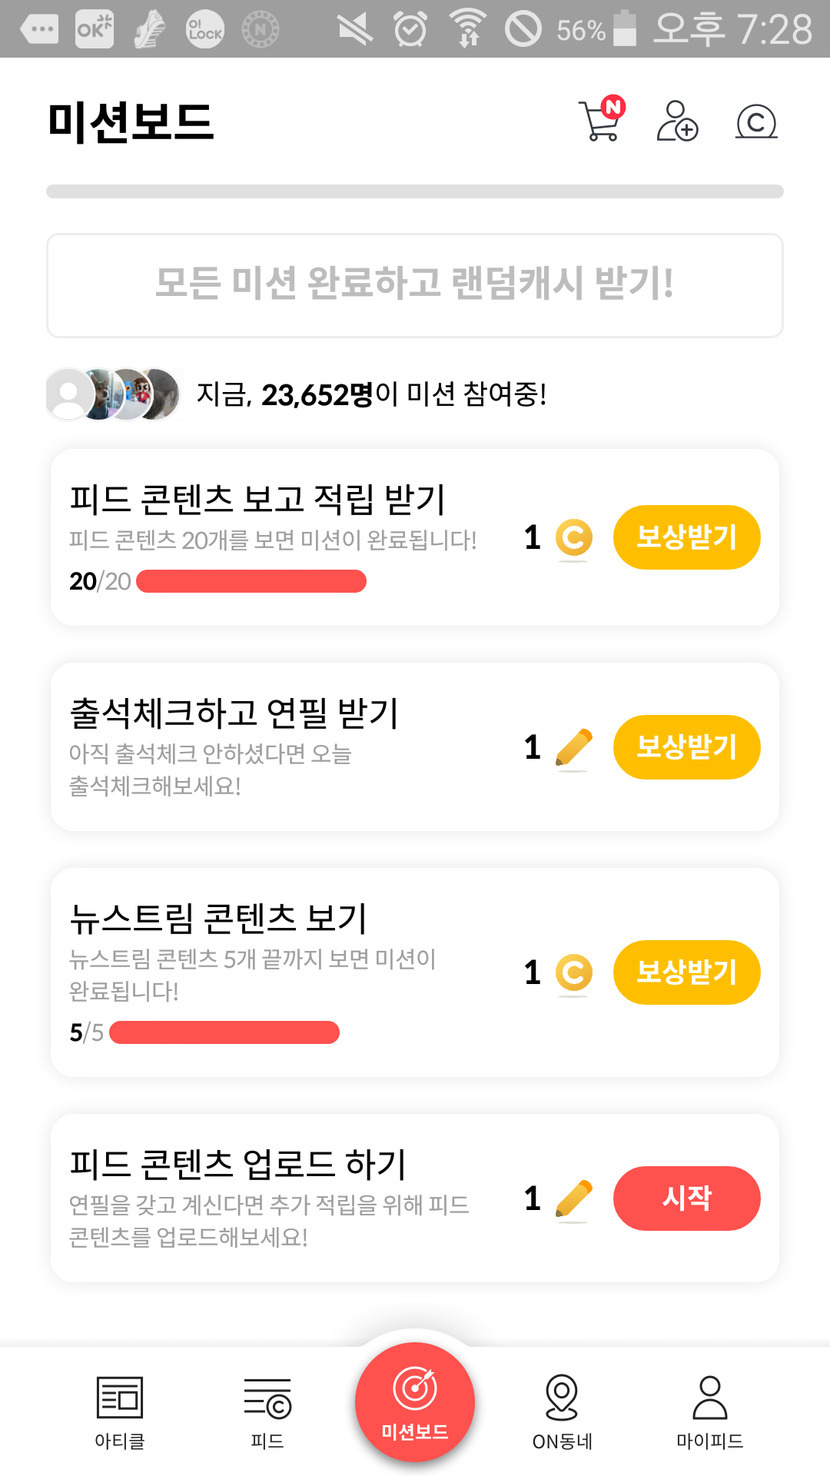Claim reward for 피드 콘텐츠 보고 적립 받기
This screenshot has height=1476, width=830.
pyautogui.click(x=686, y=537)
